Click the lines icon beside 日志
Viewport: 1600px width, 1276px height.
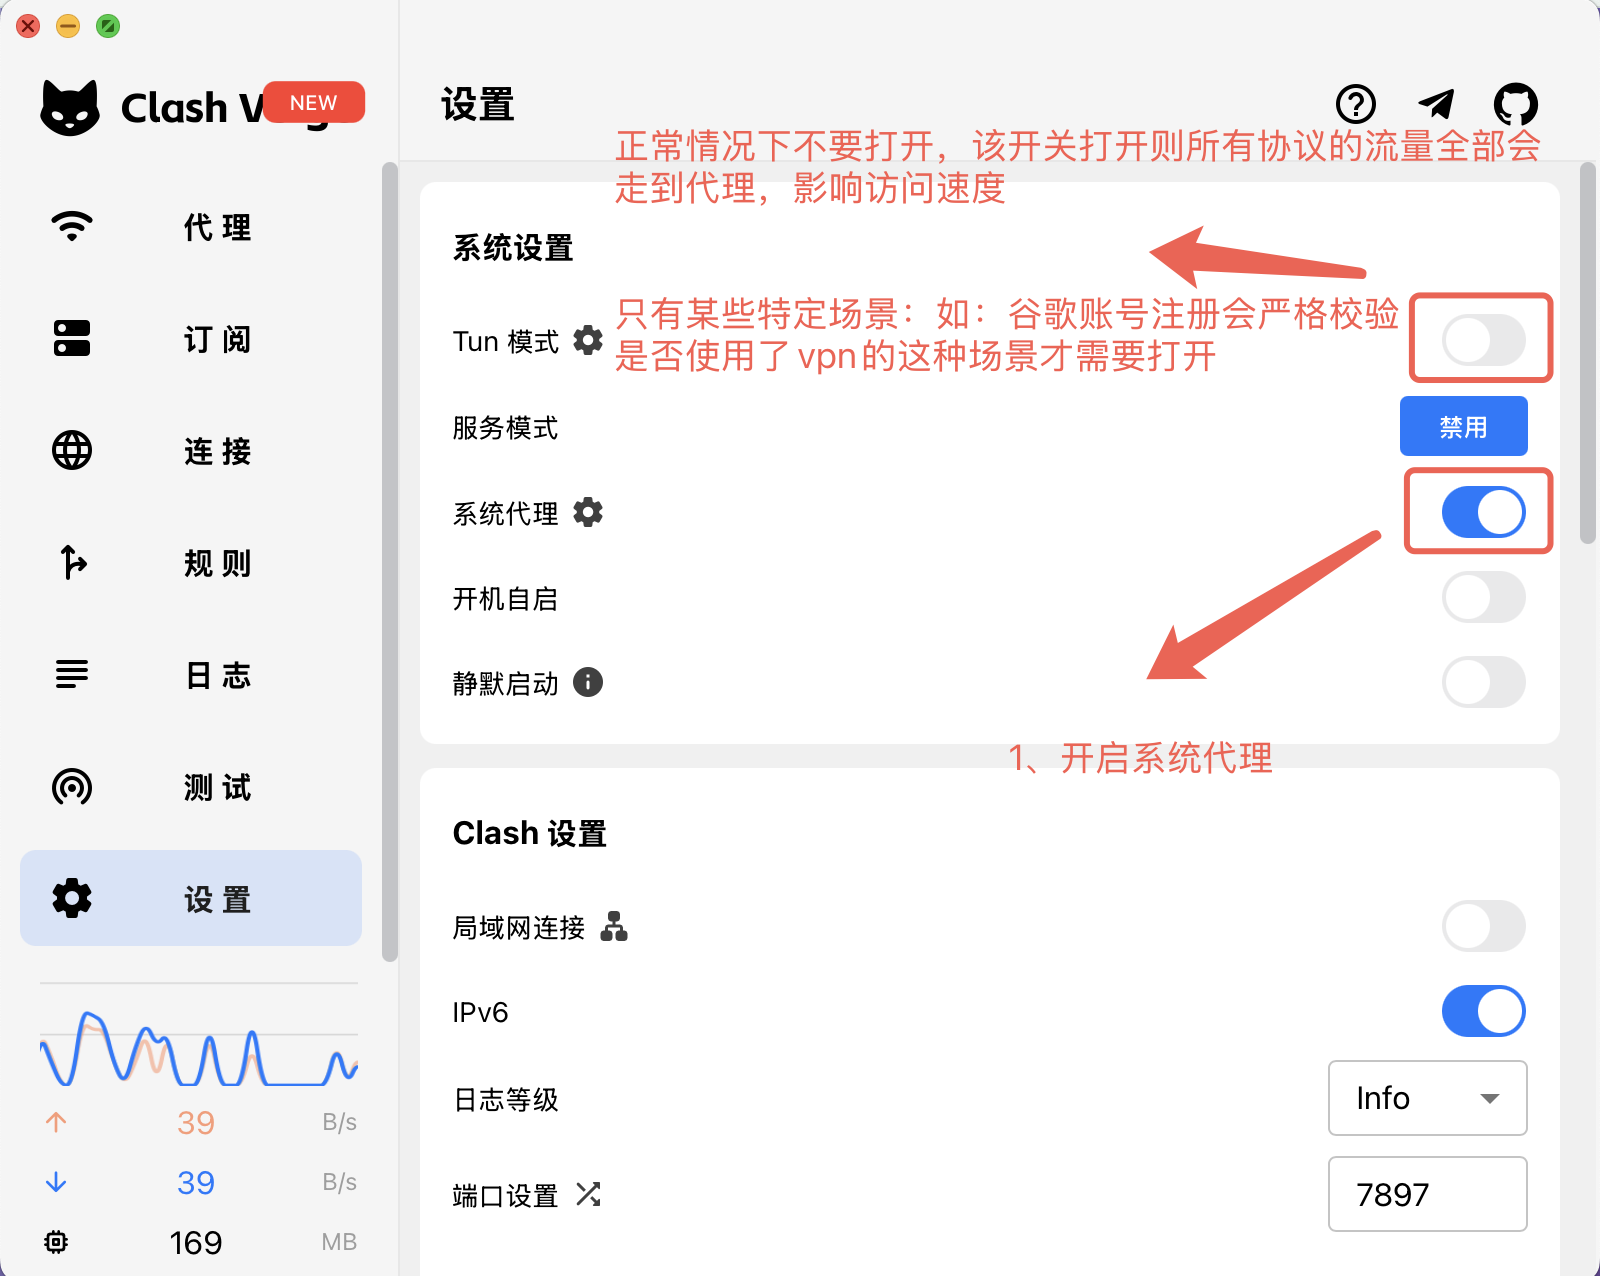point(72,674)
